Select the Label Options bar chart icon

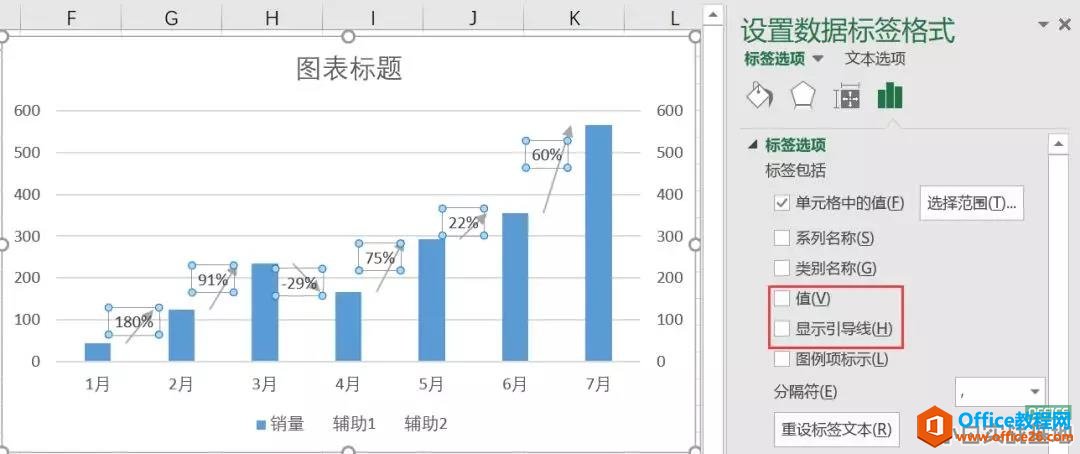tap(890, 95)
